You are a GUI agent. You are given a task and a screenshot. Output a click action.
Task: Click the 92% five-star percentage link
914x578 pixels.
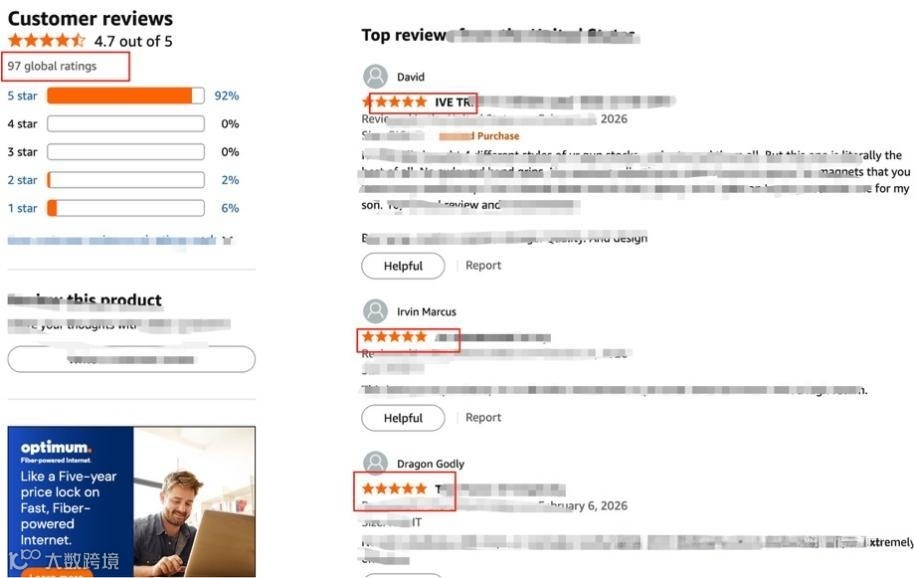227,96
